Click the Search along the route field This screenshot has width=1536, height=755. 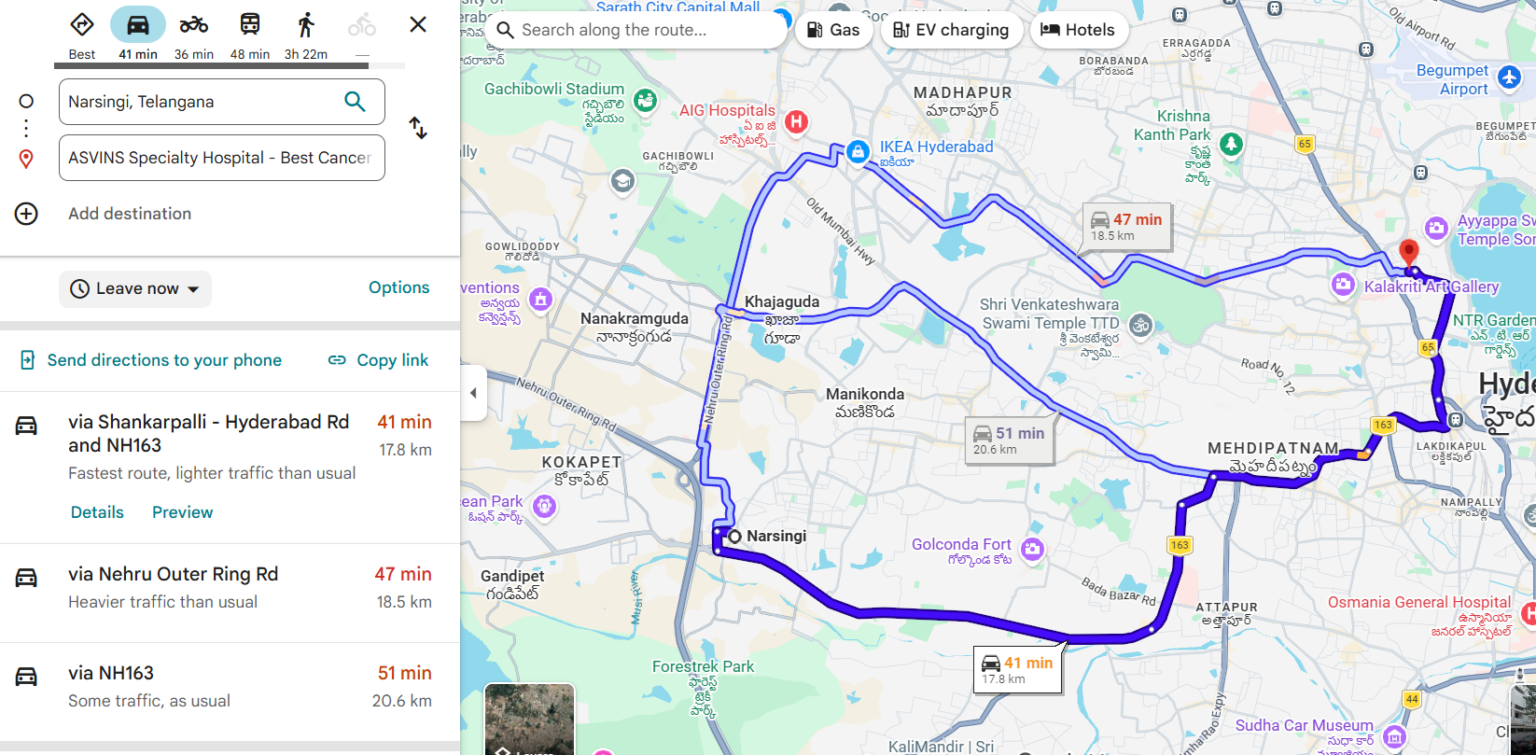[x=640, y=30]
